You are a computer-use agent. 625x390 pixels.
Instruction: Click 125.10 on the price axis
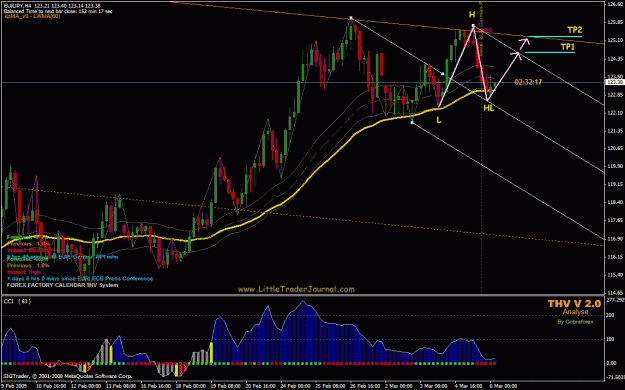[615, 40]
